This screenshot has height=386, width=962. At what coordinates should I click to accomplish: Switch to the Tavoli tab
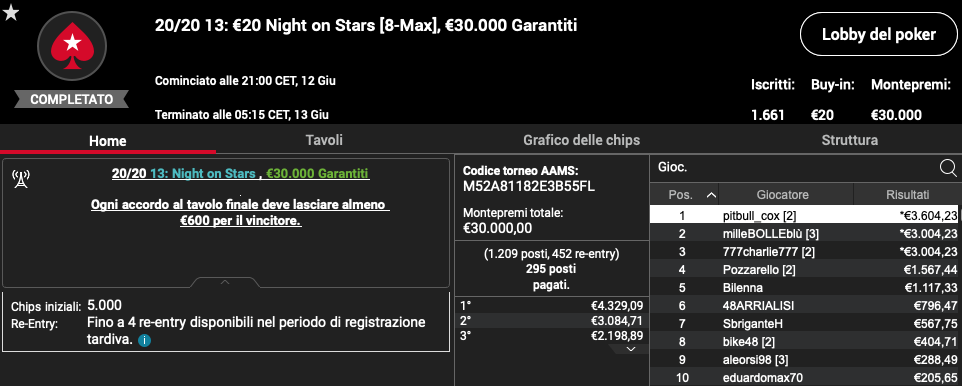click(324, 141)
